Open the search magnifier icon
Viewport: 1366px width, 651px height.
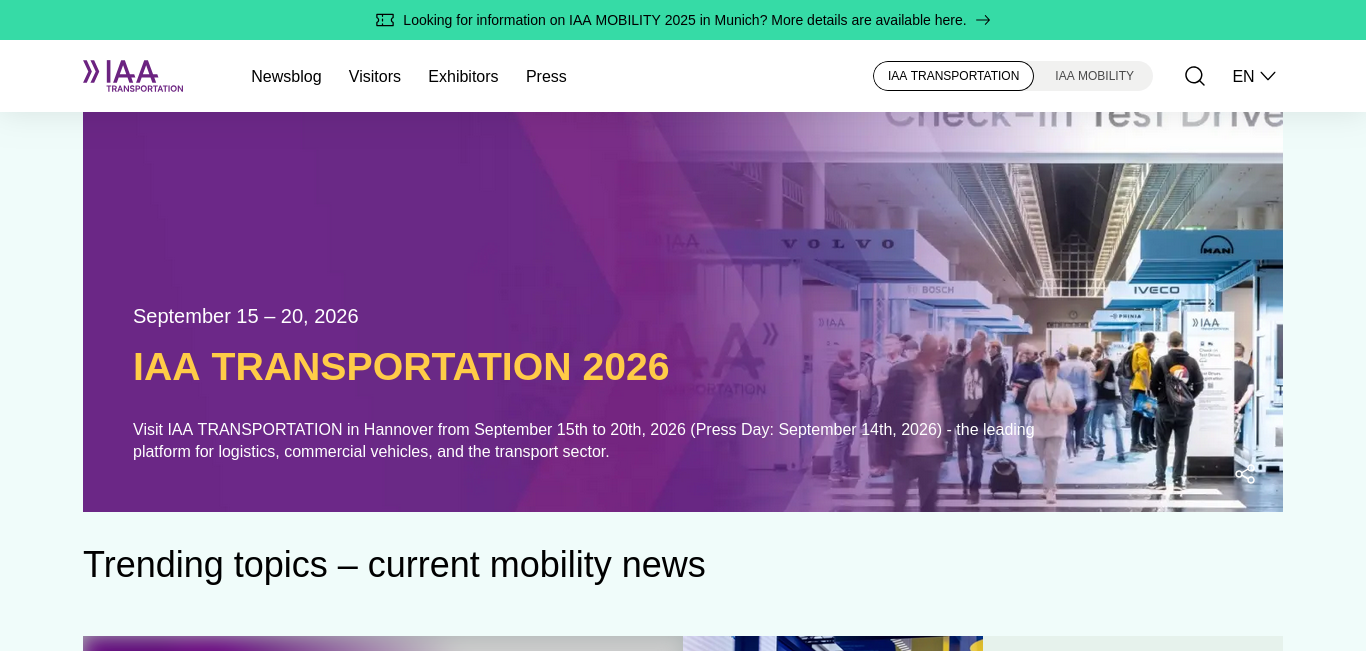tap(1195, 76)
